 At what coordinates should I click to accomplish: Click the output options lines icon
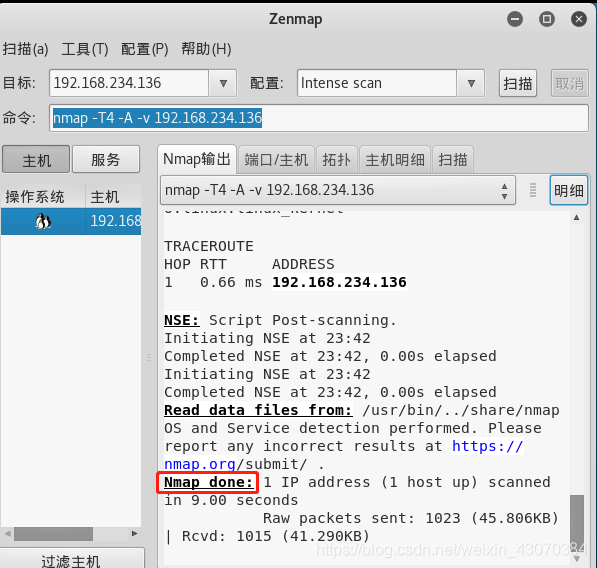(533, 190)
